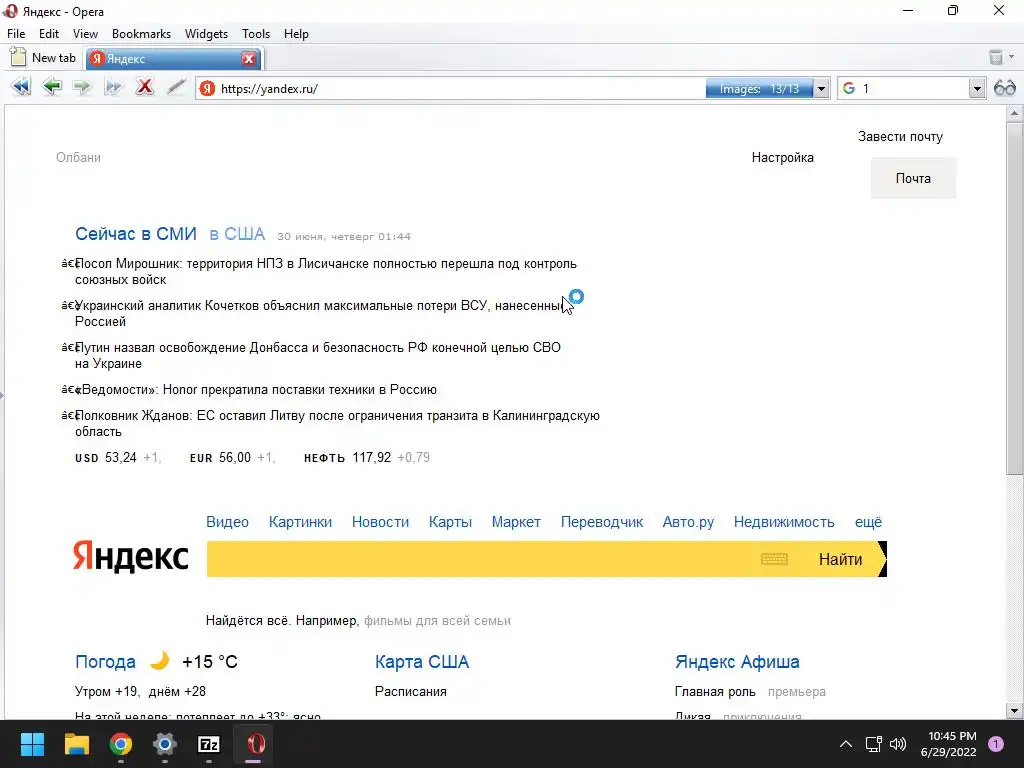Show hidden tray icons chevron
Image resolution: width=1024 pixels, height=768 pixels.
pos(846,744)
